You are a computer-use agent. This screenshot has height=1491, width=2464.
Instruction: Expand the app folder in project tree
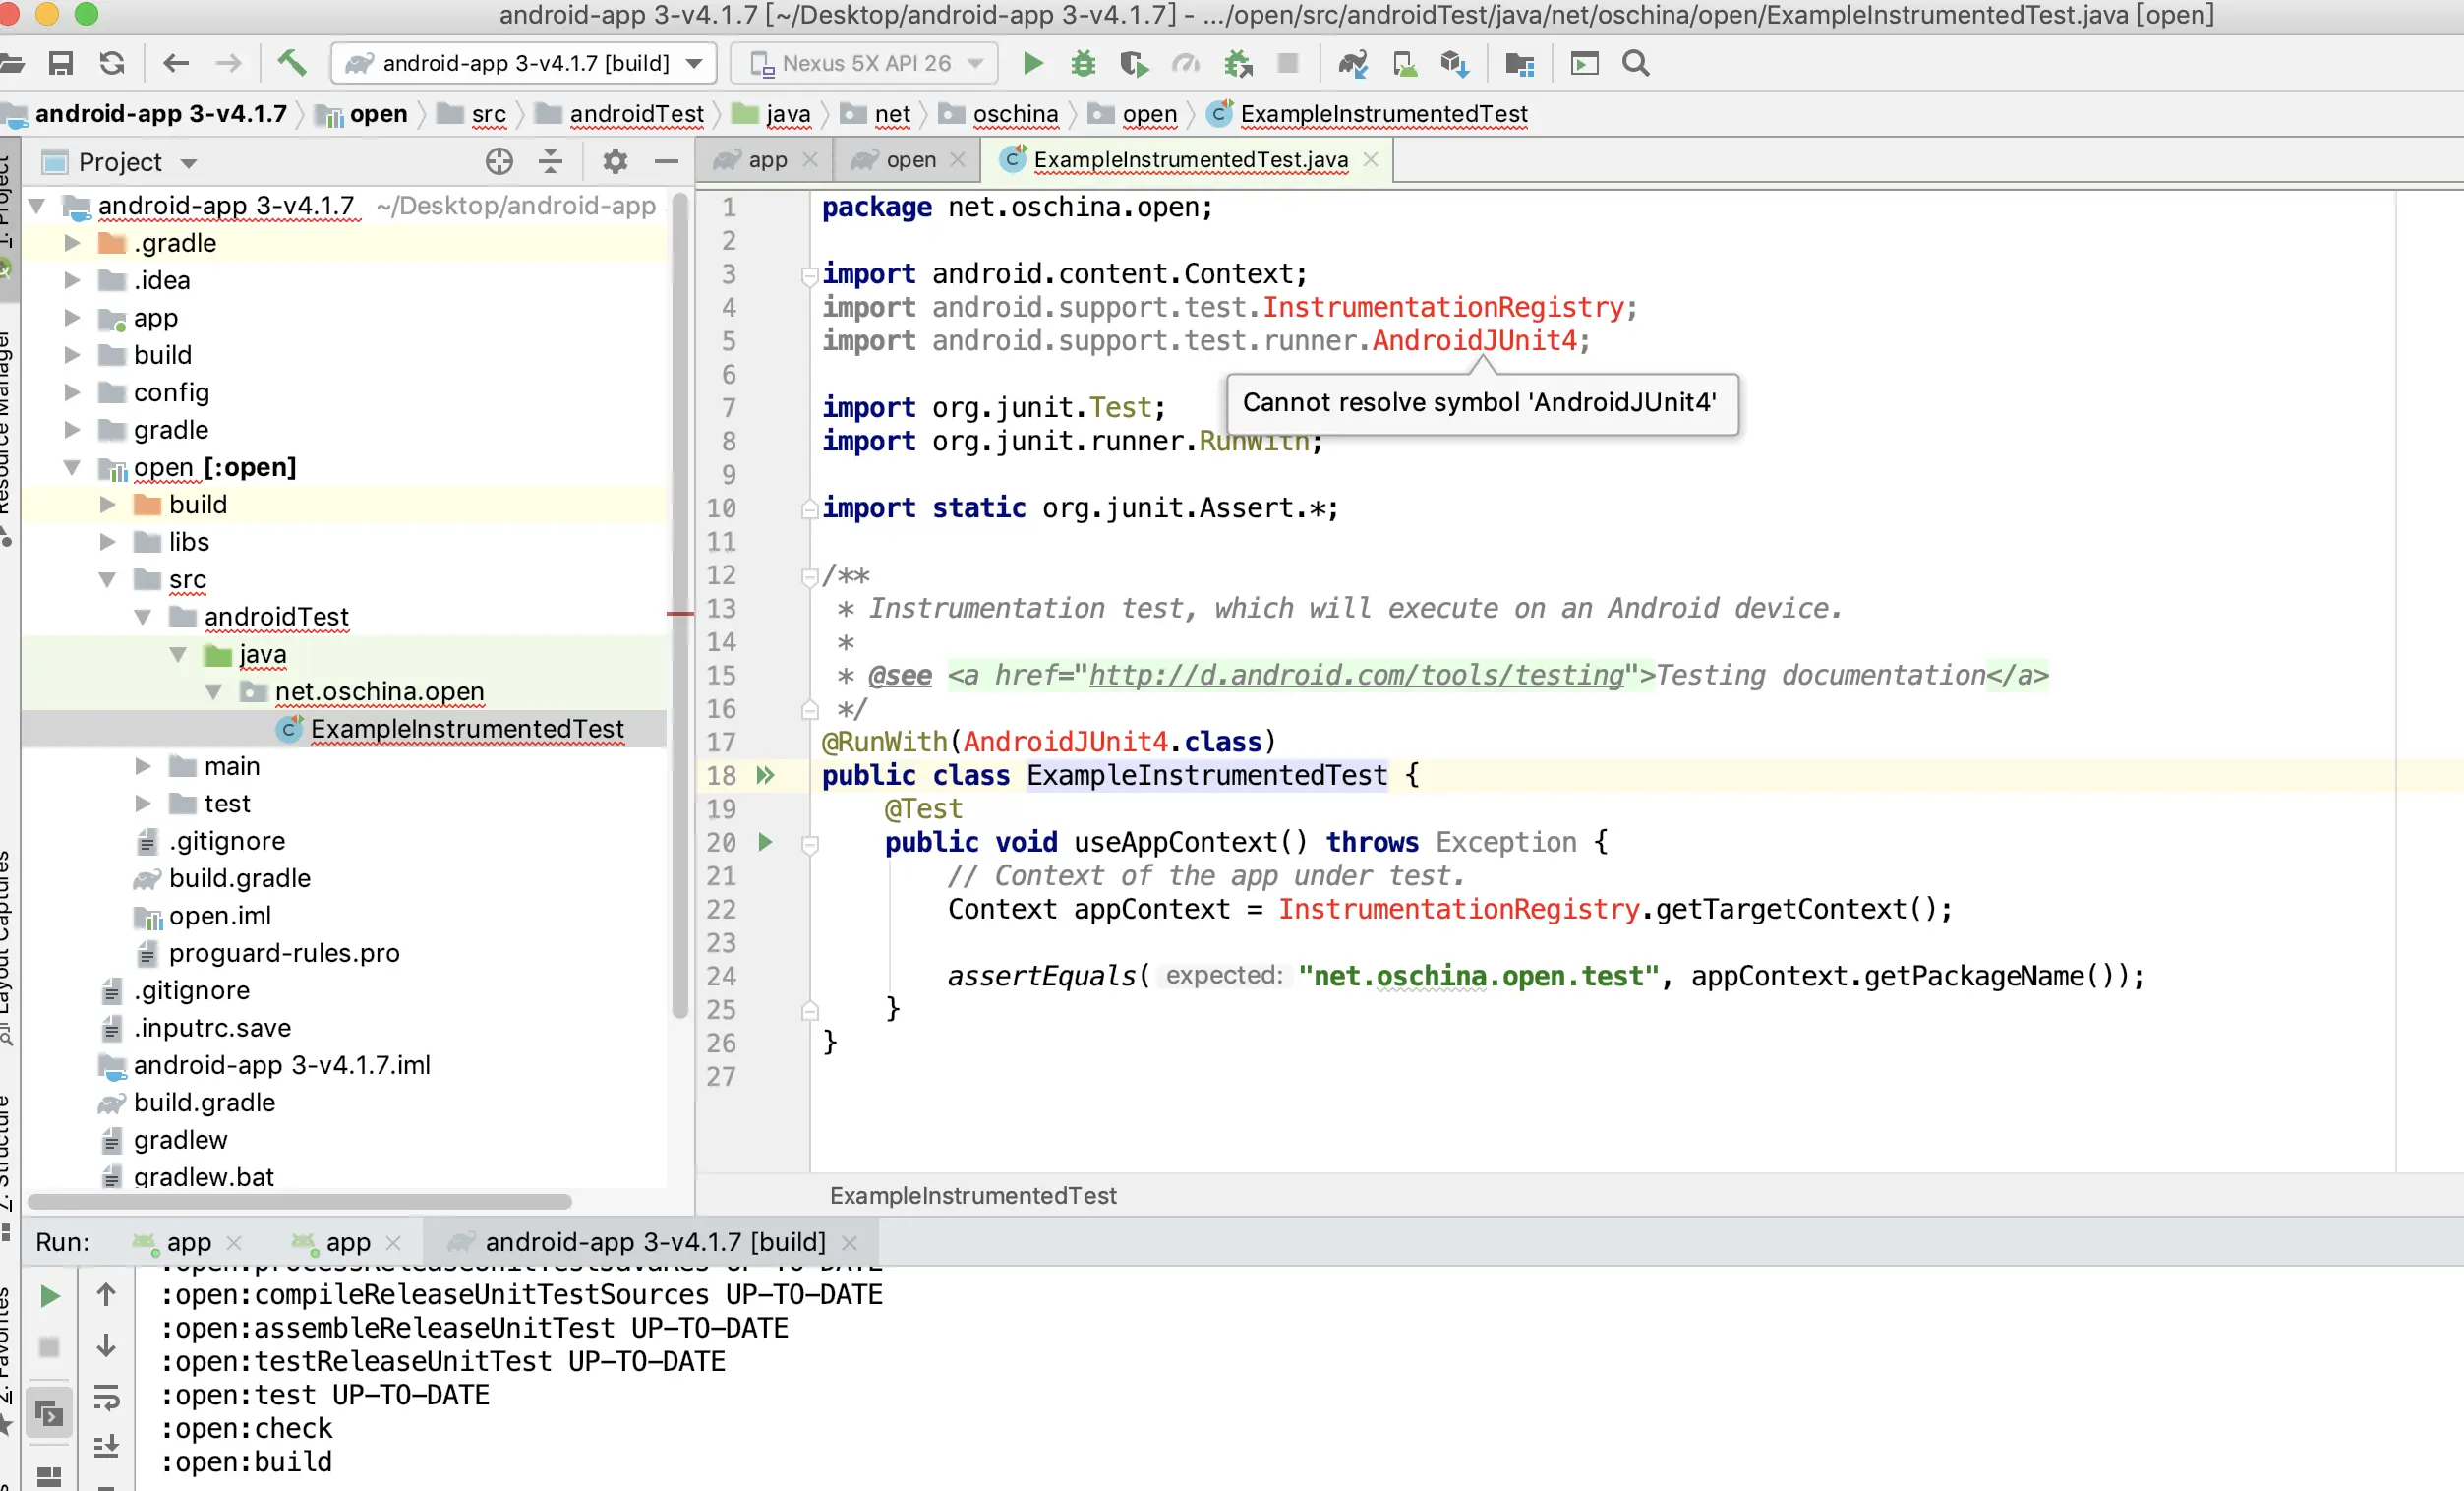(x=72, y=318)
